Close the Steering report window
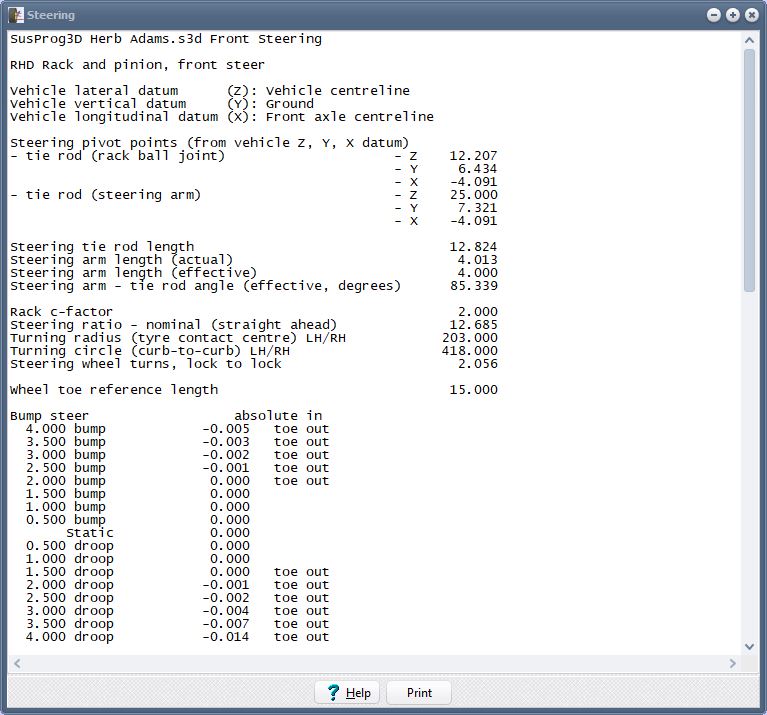Screen dimensions: 767x715 (750, 15)
